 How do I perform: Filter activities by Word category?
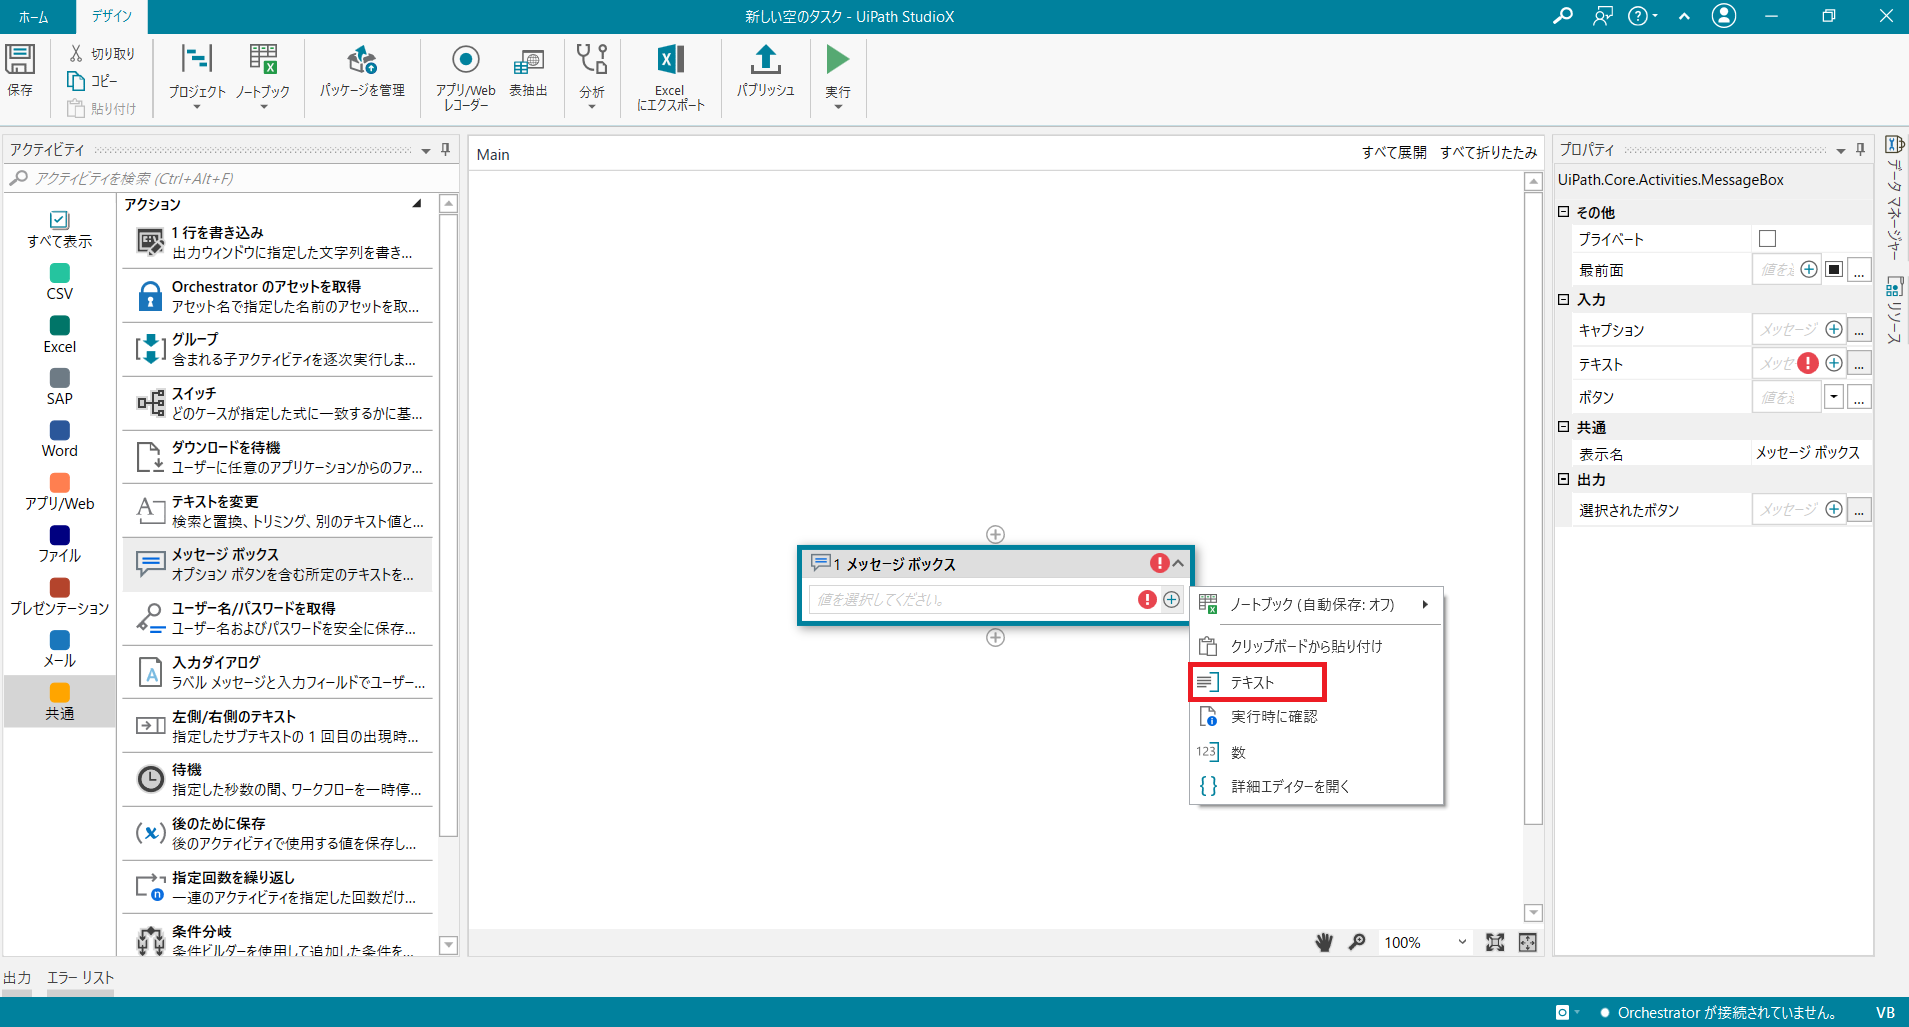tap(59, 439)
